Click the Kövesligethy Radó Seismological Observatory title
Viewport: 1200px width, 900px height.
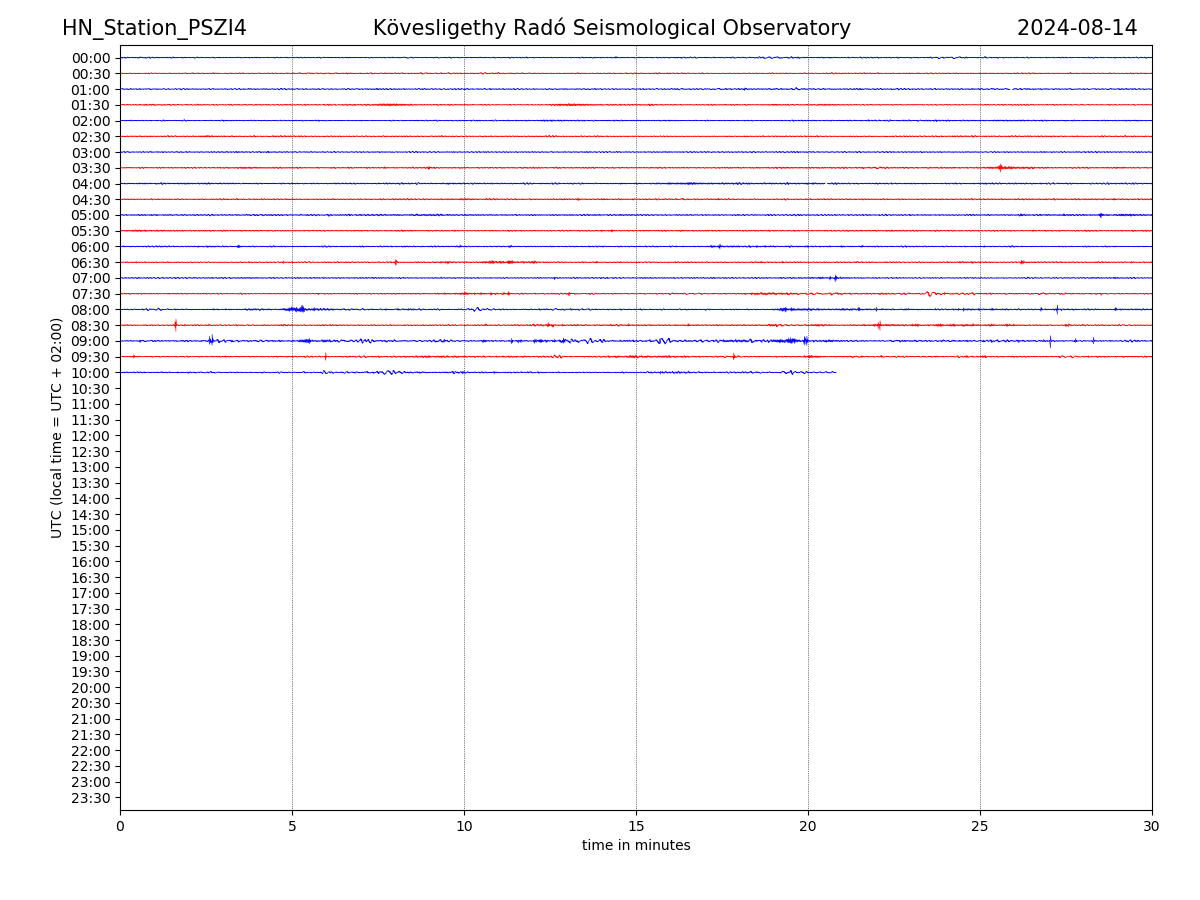click(611, 28)
